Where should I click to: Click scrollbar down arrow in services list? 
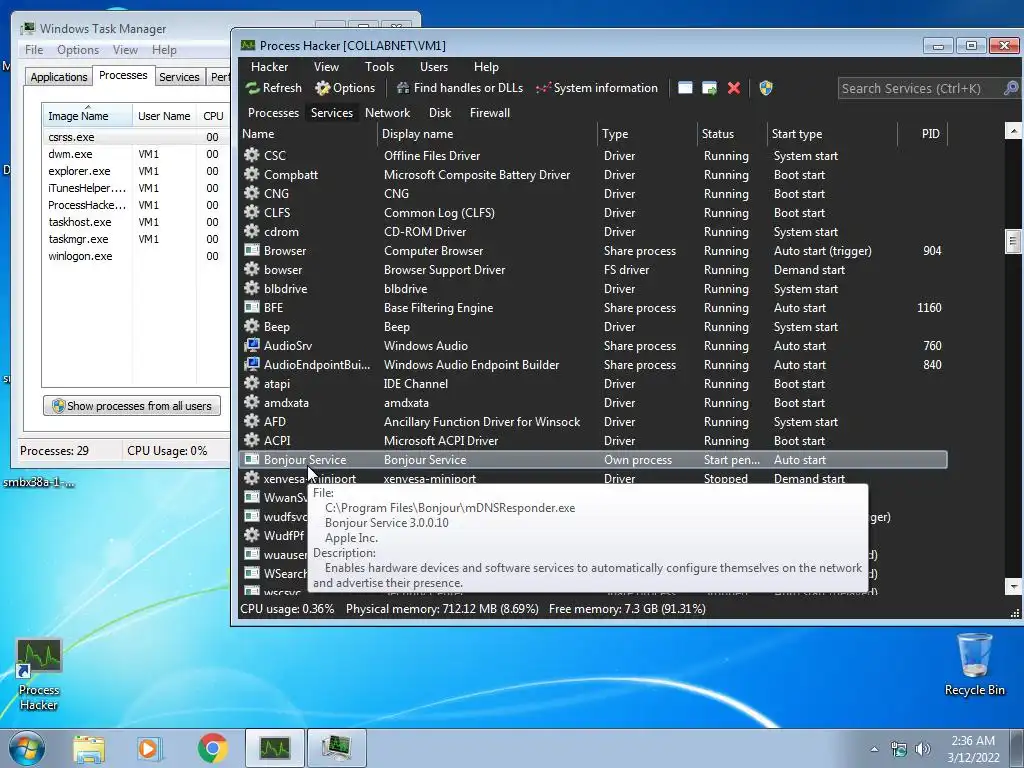(1013, 586)
